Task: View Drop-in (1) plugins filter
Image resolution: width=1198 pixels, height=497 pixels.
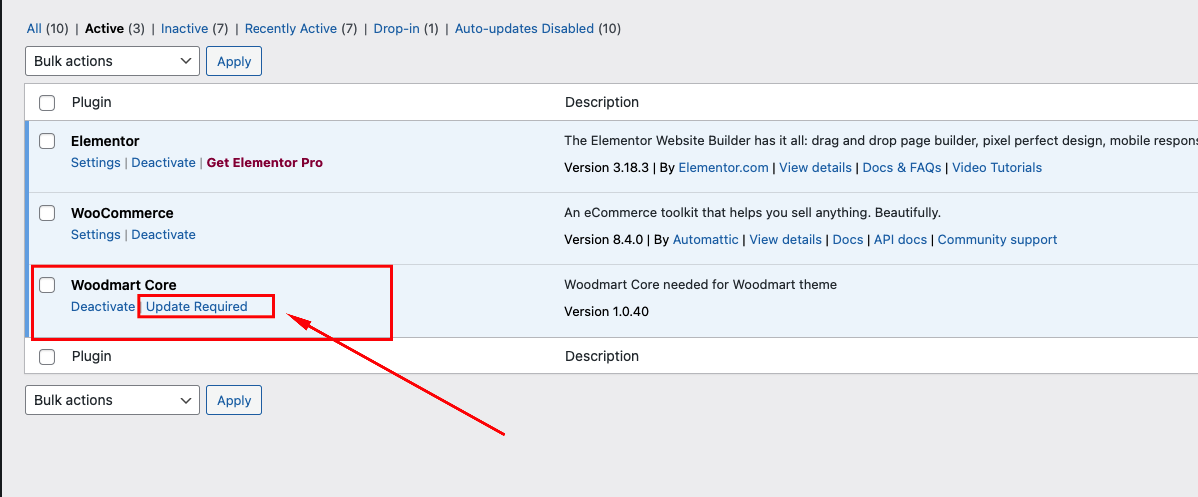Action: tap(406, 28)
